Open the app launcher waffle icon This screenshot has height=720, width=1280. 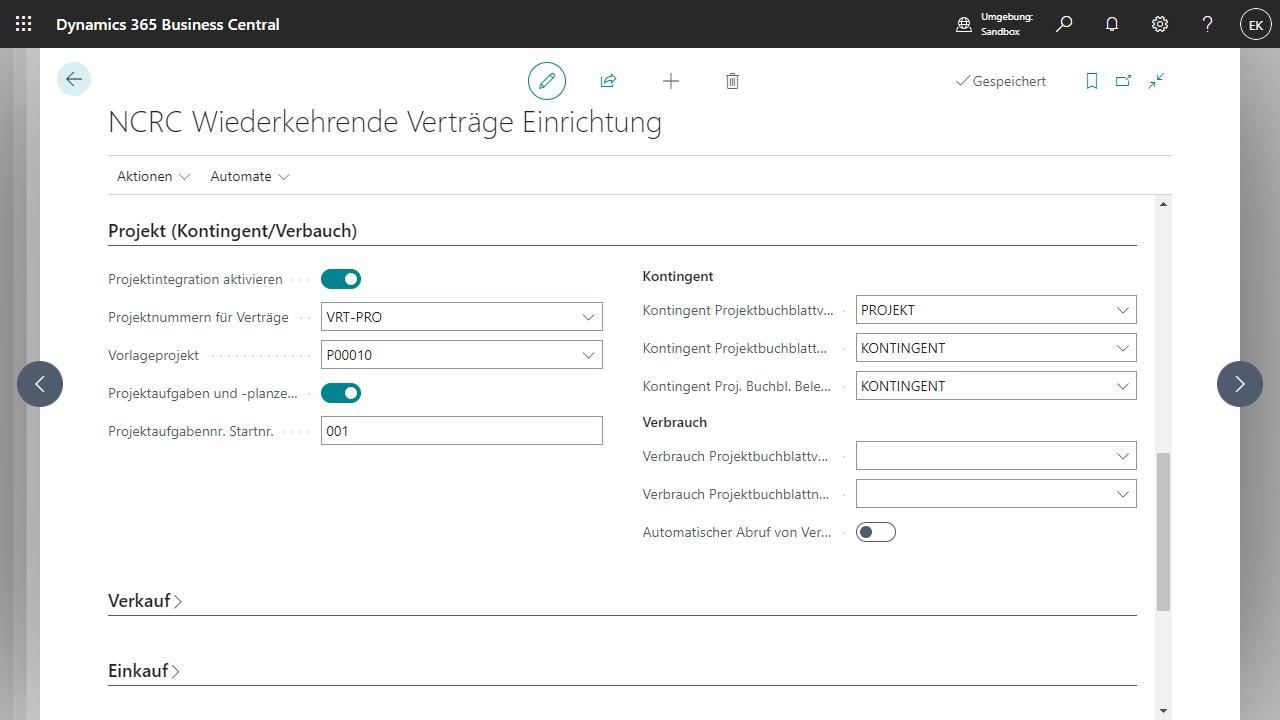click(24, 24)
